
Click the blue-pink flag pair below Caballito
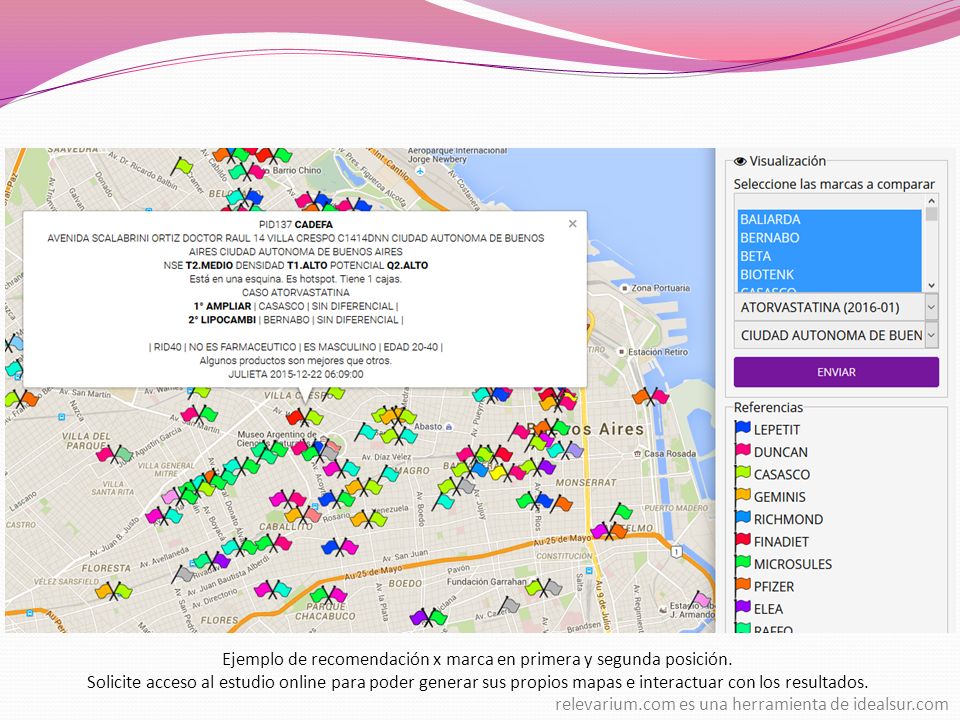tap(340, 546)
